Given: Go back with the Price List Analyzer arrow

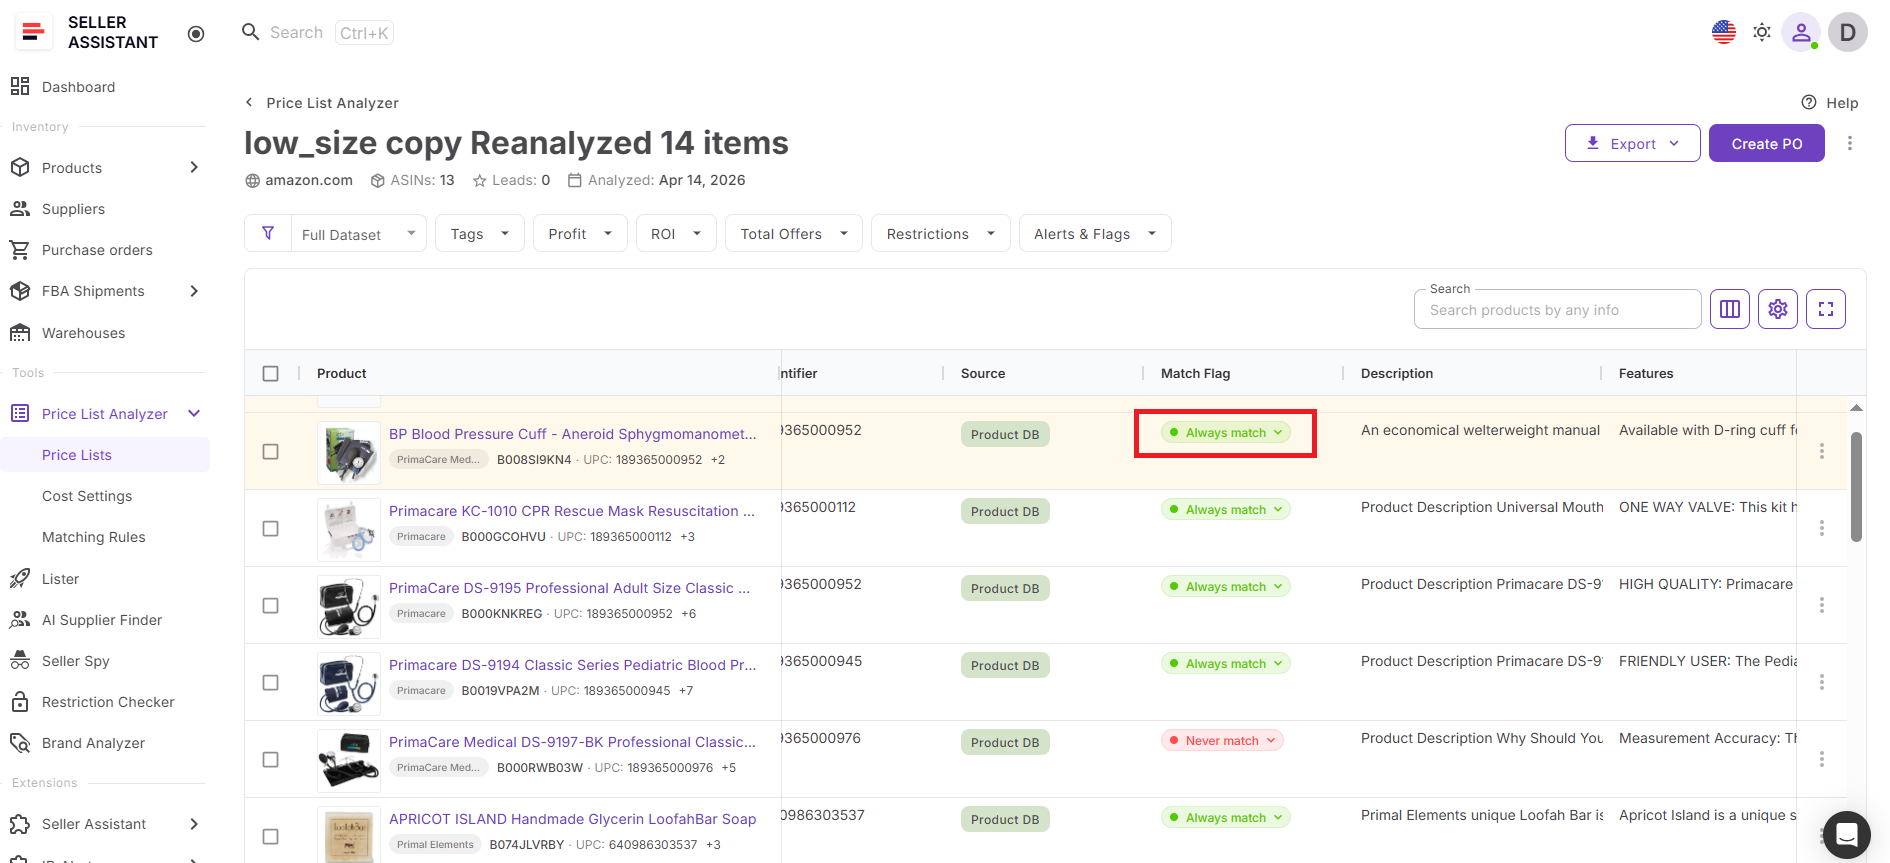Looking at the screenshot, I should (x=249, y=102).
